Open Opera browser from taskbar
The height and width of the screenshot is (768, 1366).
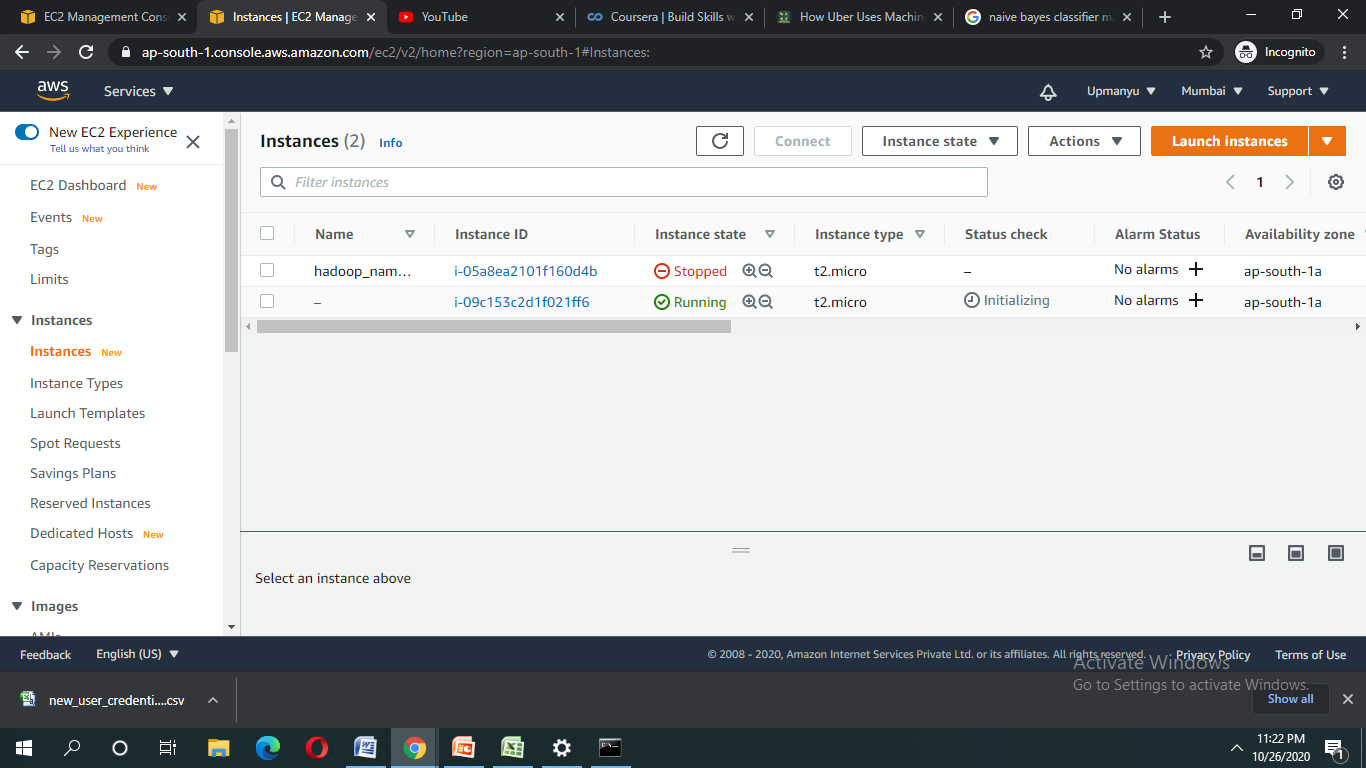coord(317,748)
